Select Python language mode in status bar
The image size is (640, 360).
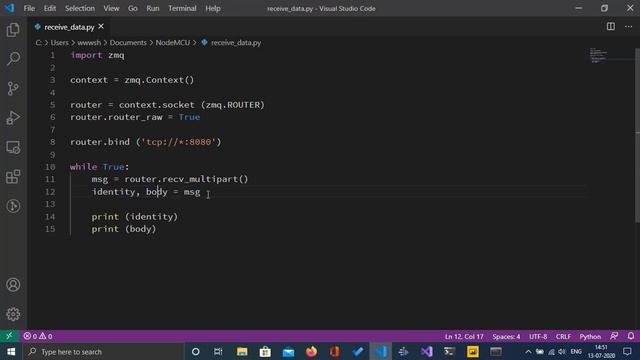(590, 336)
